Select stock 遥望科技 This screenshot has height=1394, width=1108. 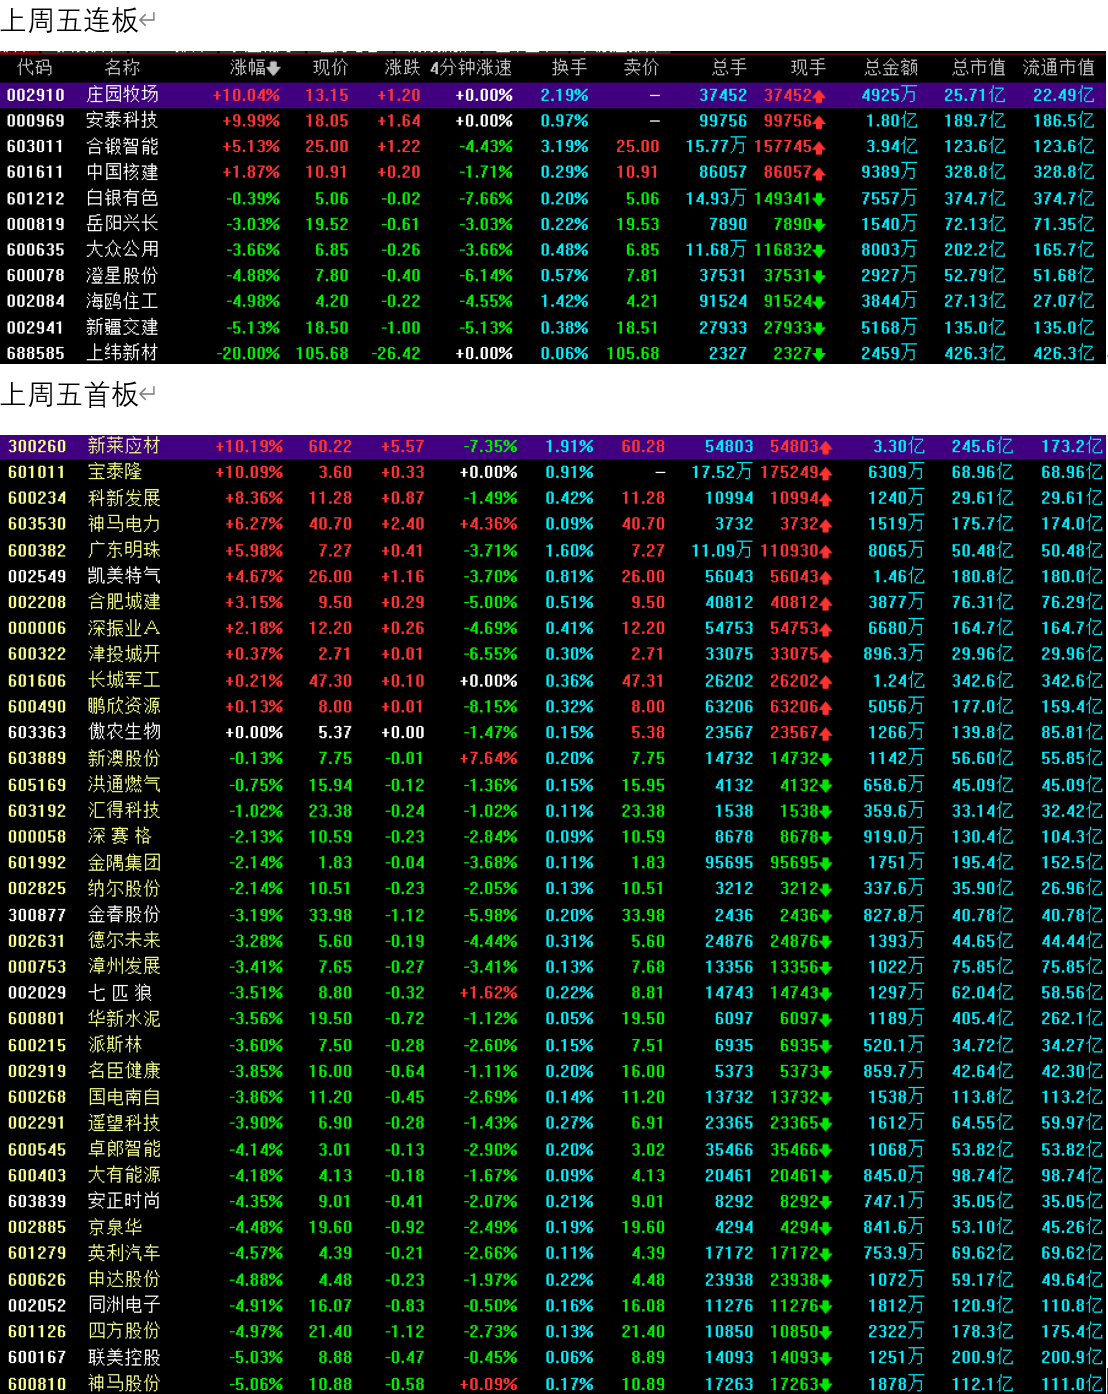(x=124, y=1123)
